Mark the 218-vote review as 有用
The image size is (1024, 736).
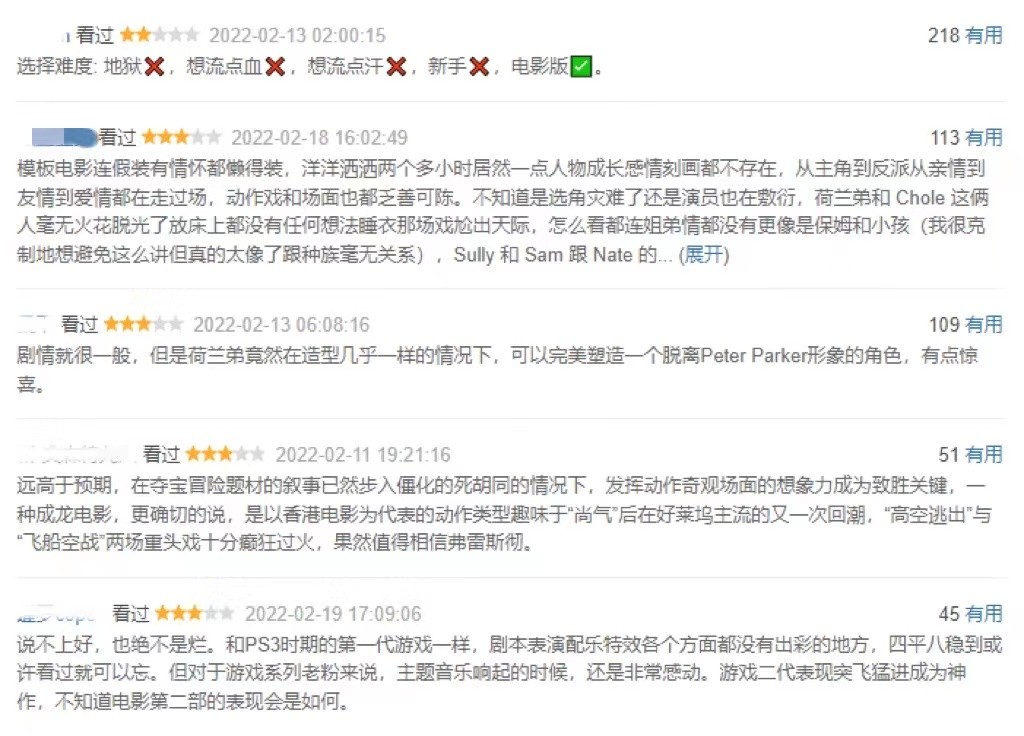tap(984, 35)
